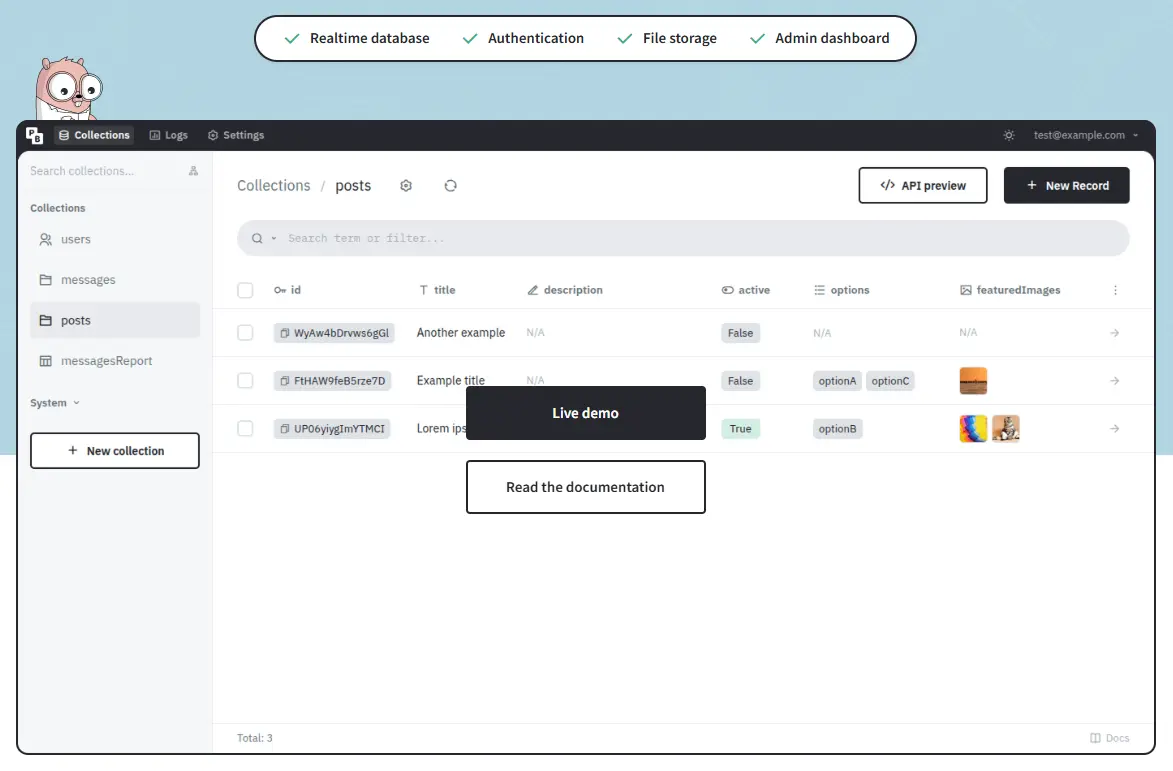Select the users collection
Screen dimensions: 1173x771
pyautogui.click(x=114, y=239)
